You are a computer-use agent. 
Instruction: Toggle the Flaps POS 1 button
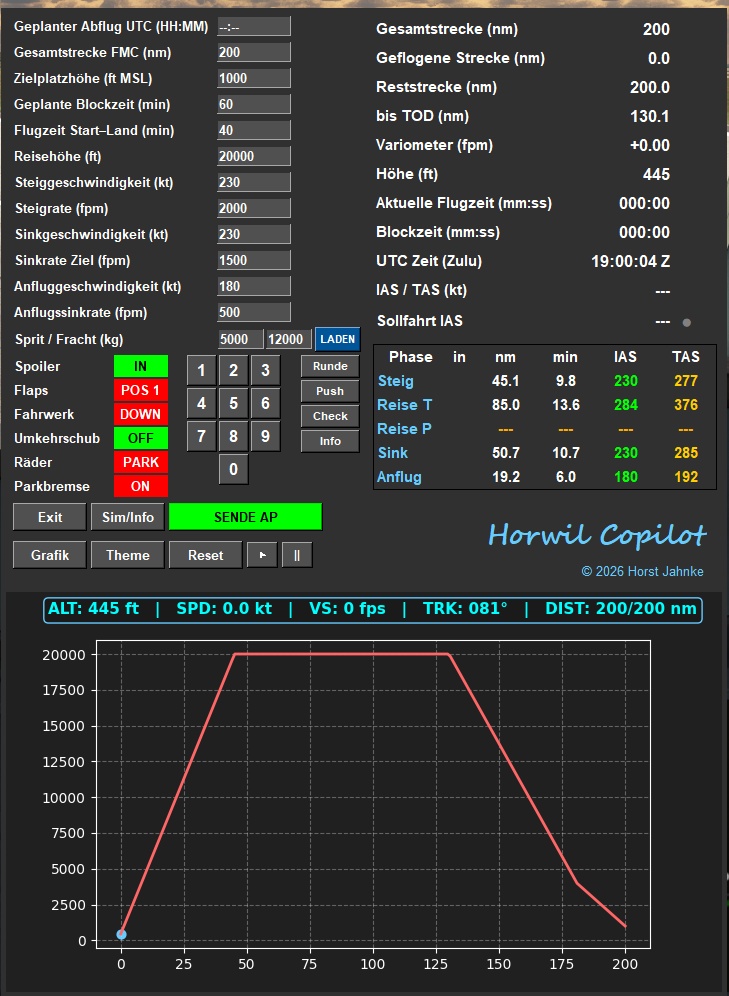[x=140, y=390]
